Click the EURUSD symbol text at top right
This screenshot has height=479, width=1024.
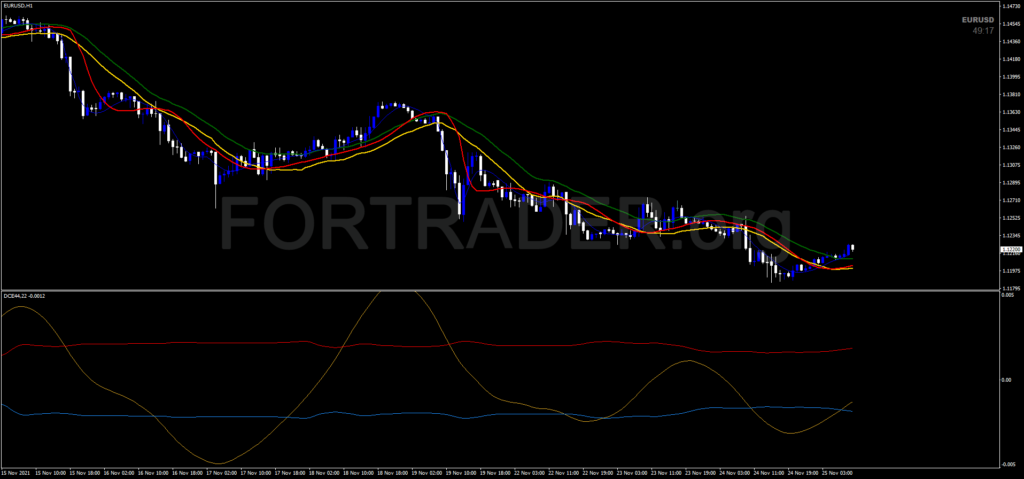977,19
